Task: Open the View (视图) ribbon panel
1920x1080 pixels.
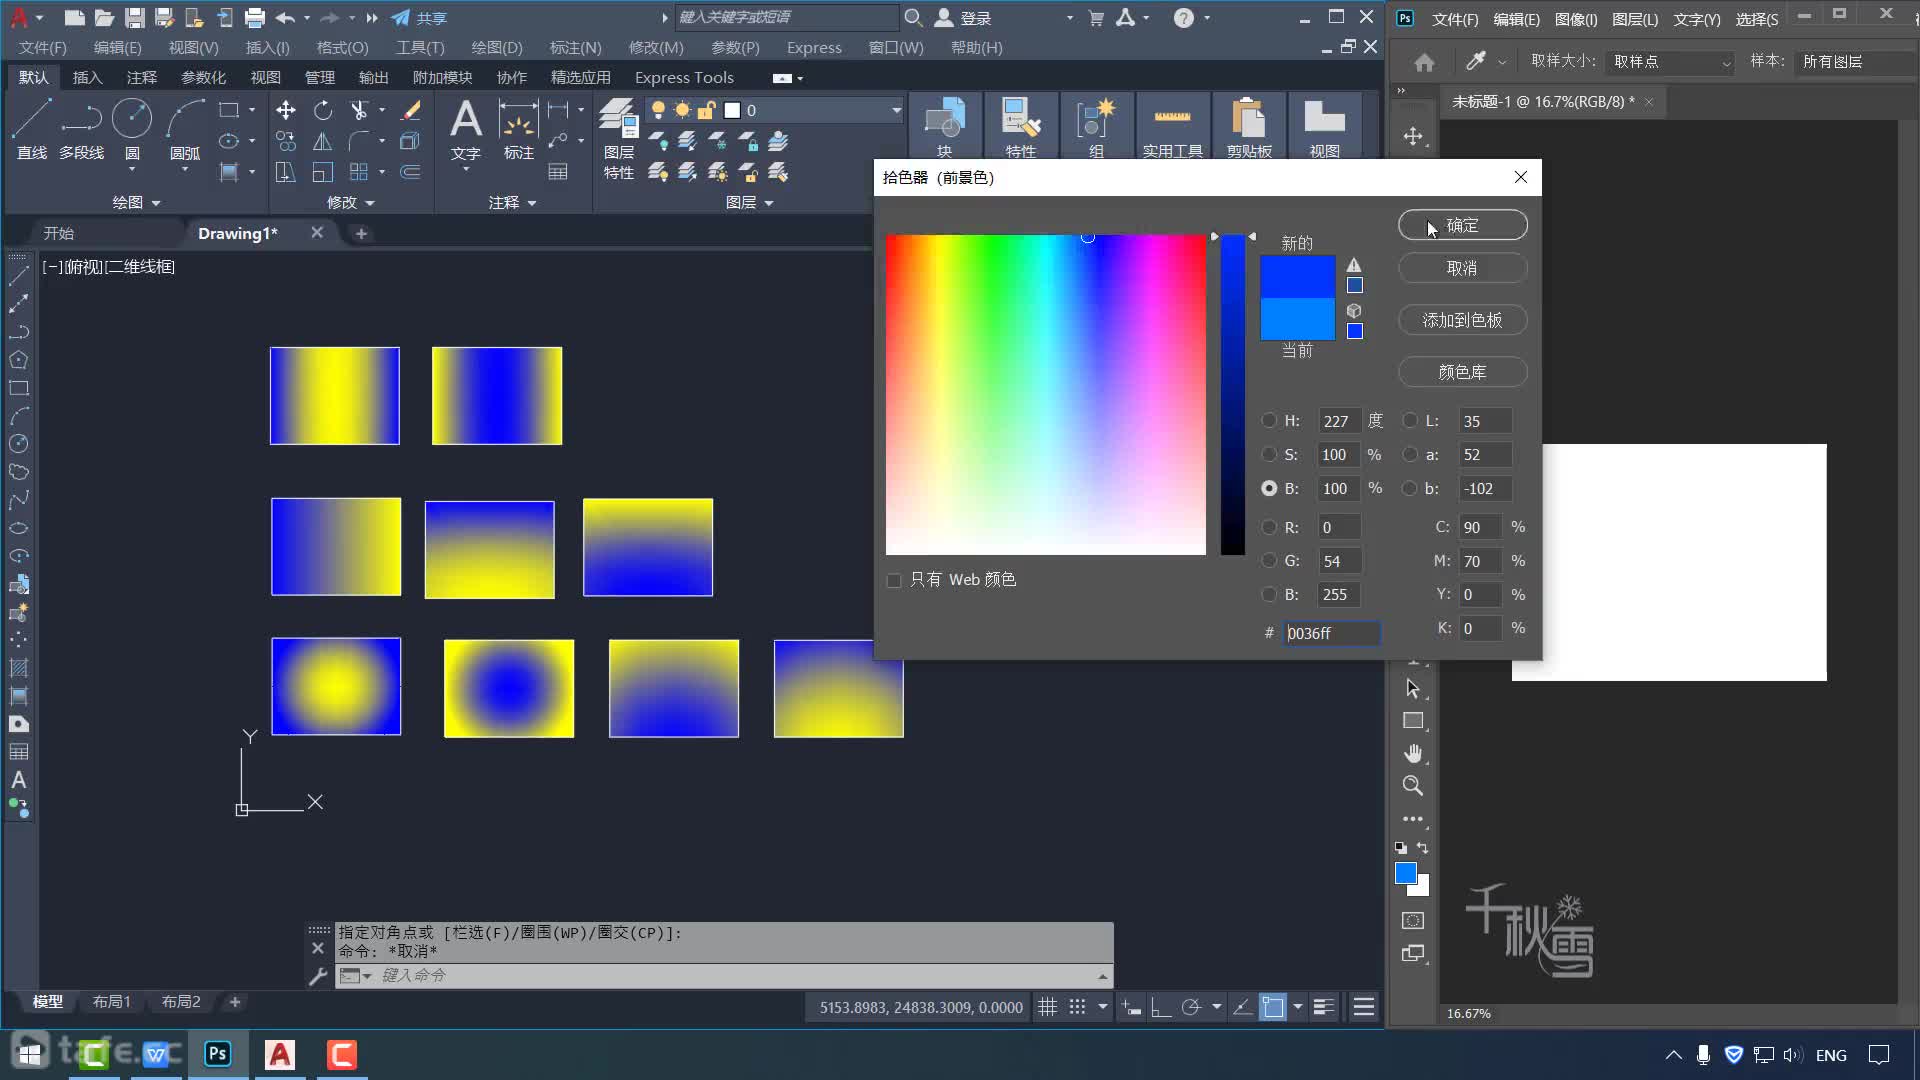Action: point(1324,127)
